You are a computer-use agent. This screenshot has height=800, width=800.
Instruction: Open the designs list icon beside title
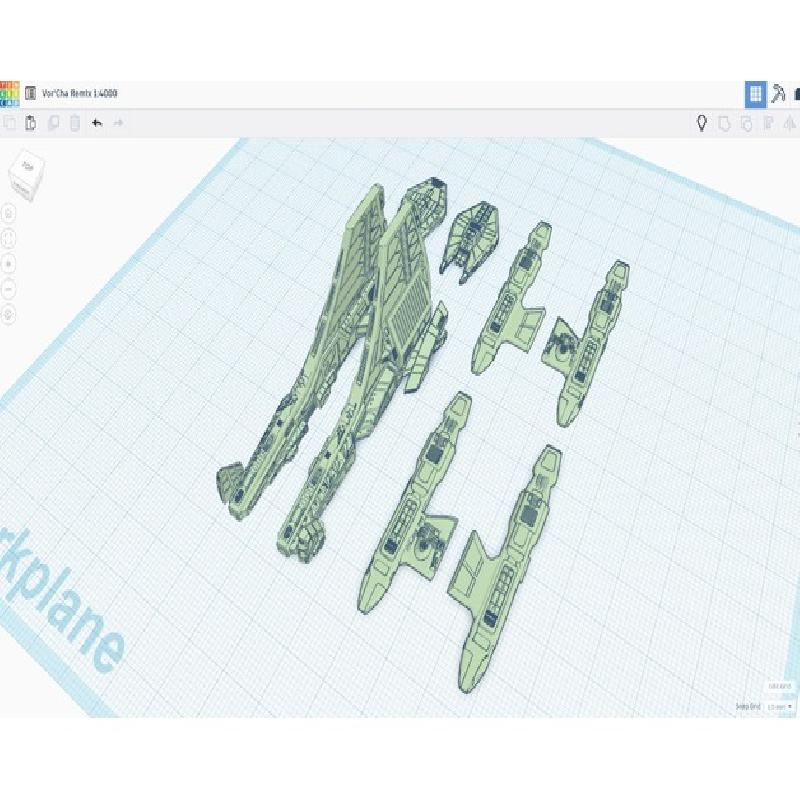point(31,93)
